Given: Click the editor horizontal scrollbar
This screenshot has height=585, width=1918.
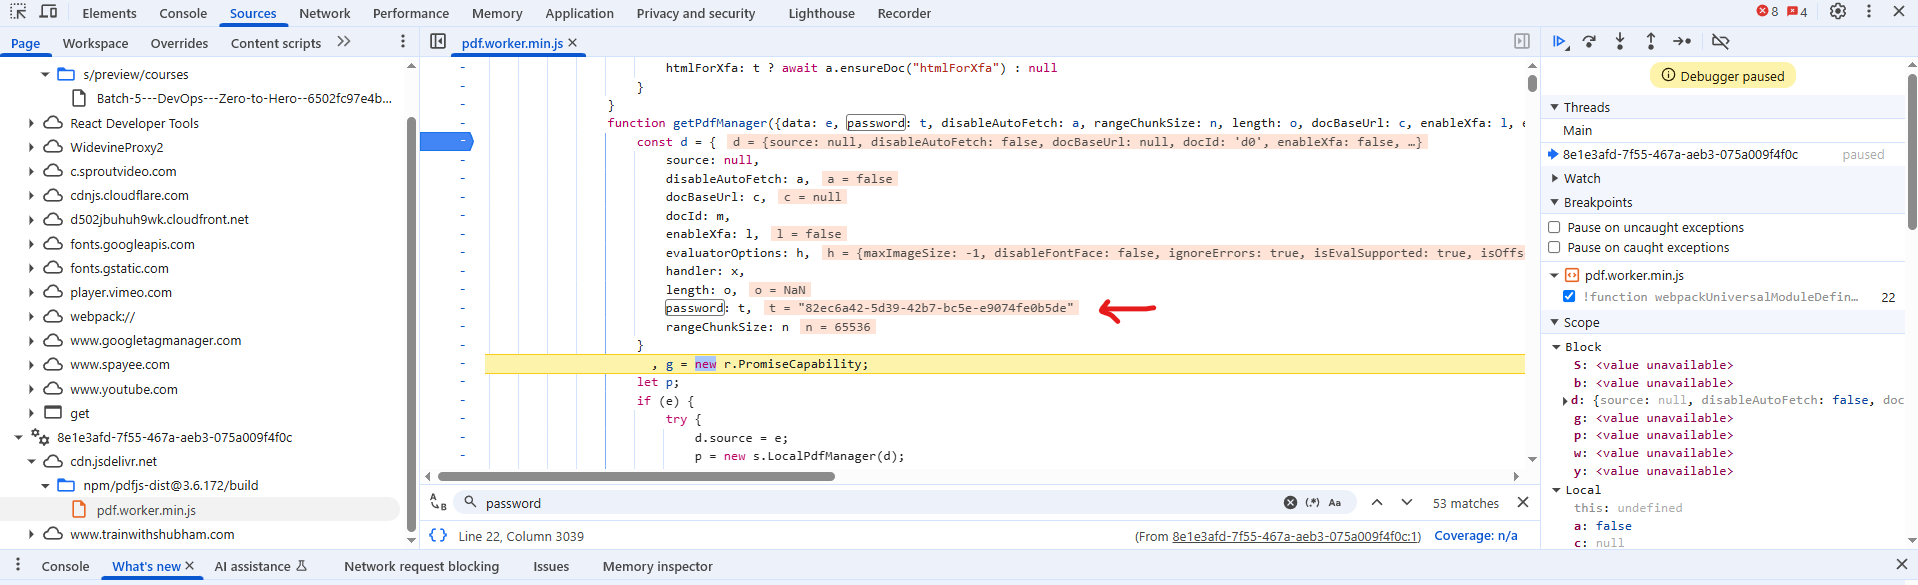Looking at the screenshot, I should coord(636,477).
